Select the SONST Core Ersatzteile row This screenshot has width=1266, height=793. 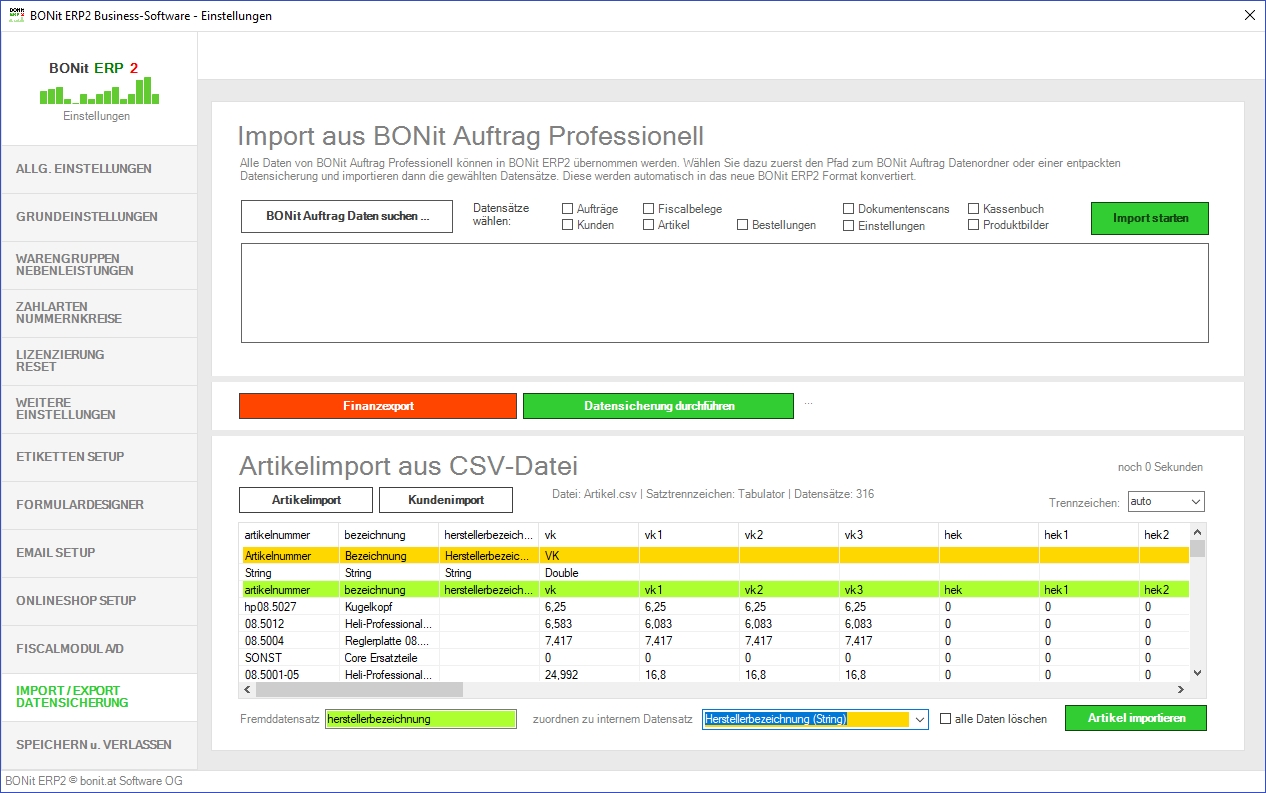coord(714,658)
